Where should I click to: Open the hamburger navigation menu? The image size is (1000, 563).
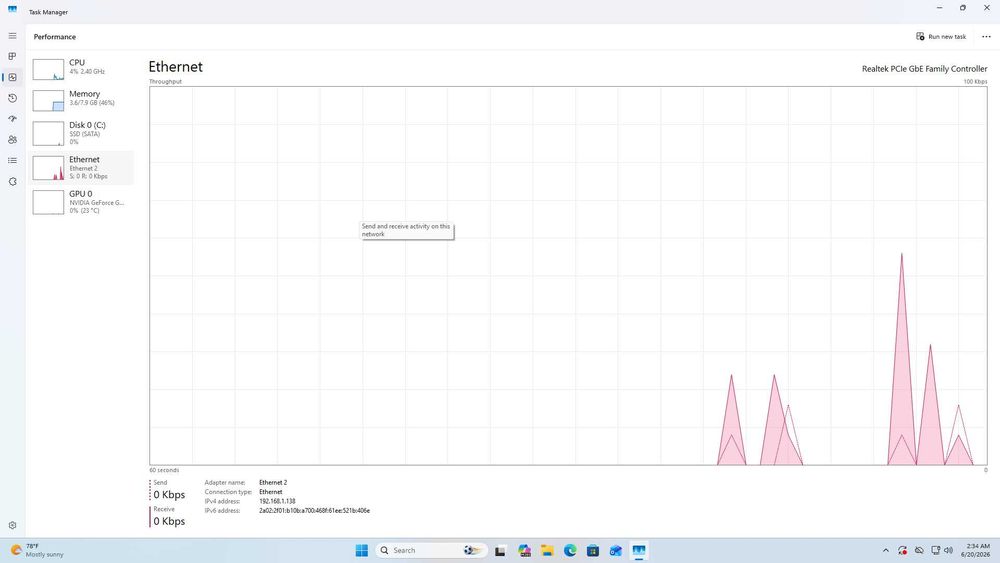tap(12, 36)
